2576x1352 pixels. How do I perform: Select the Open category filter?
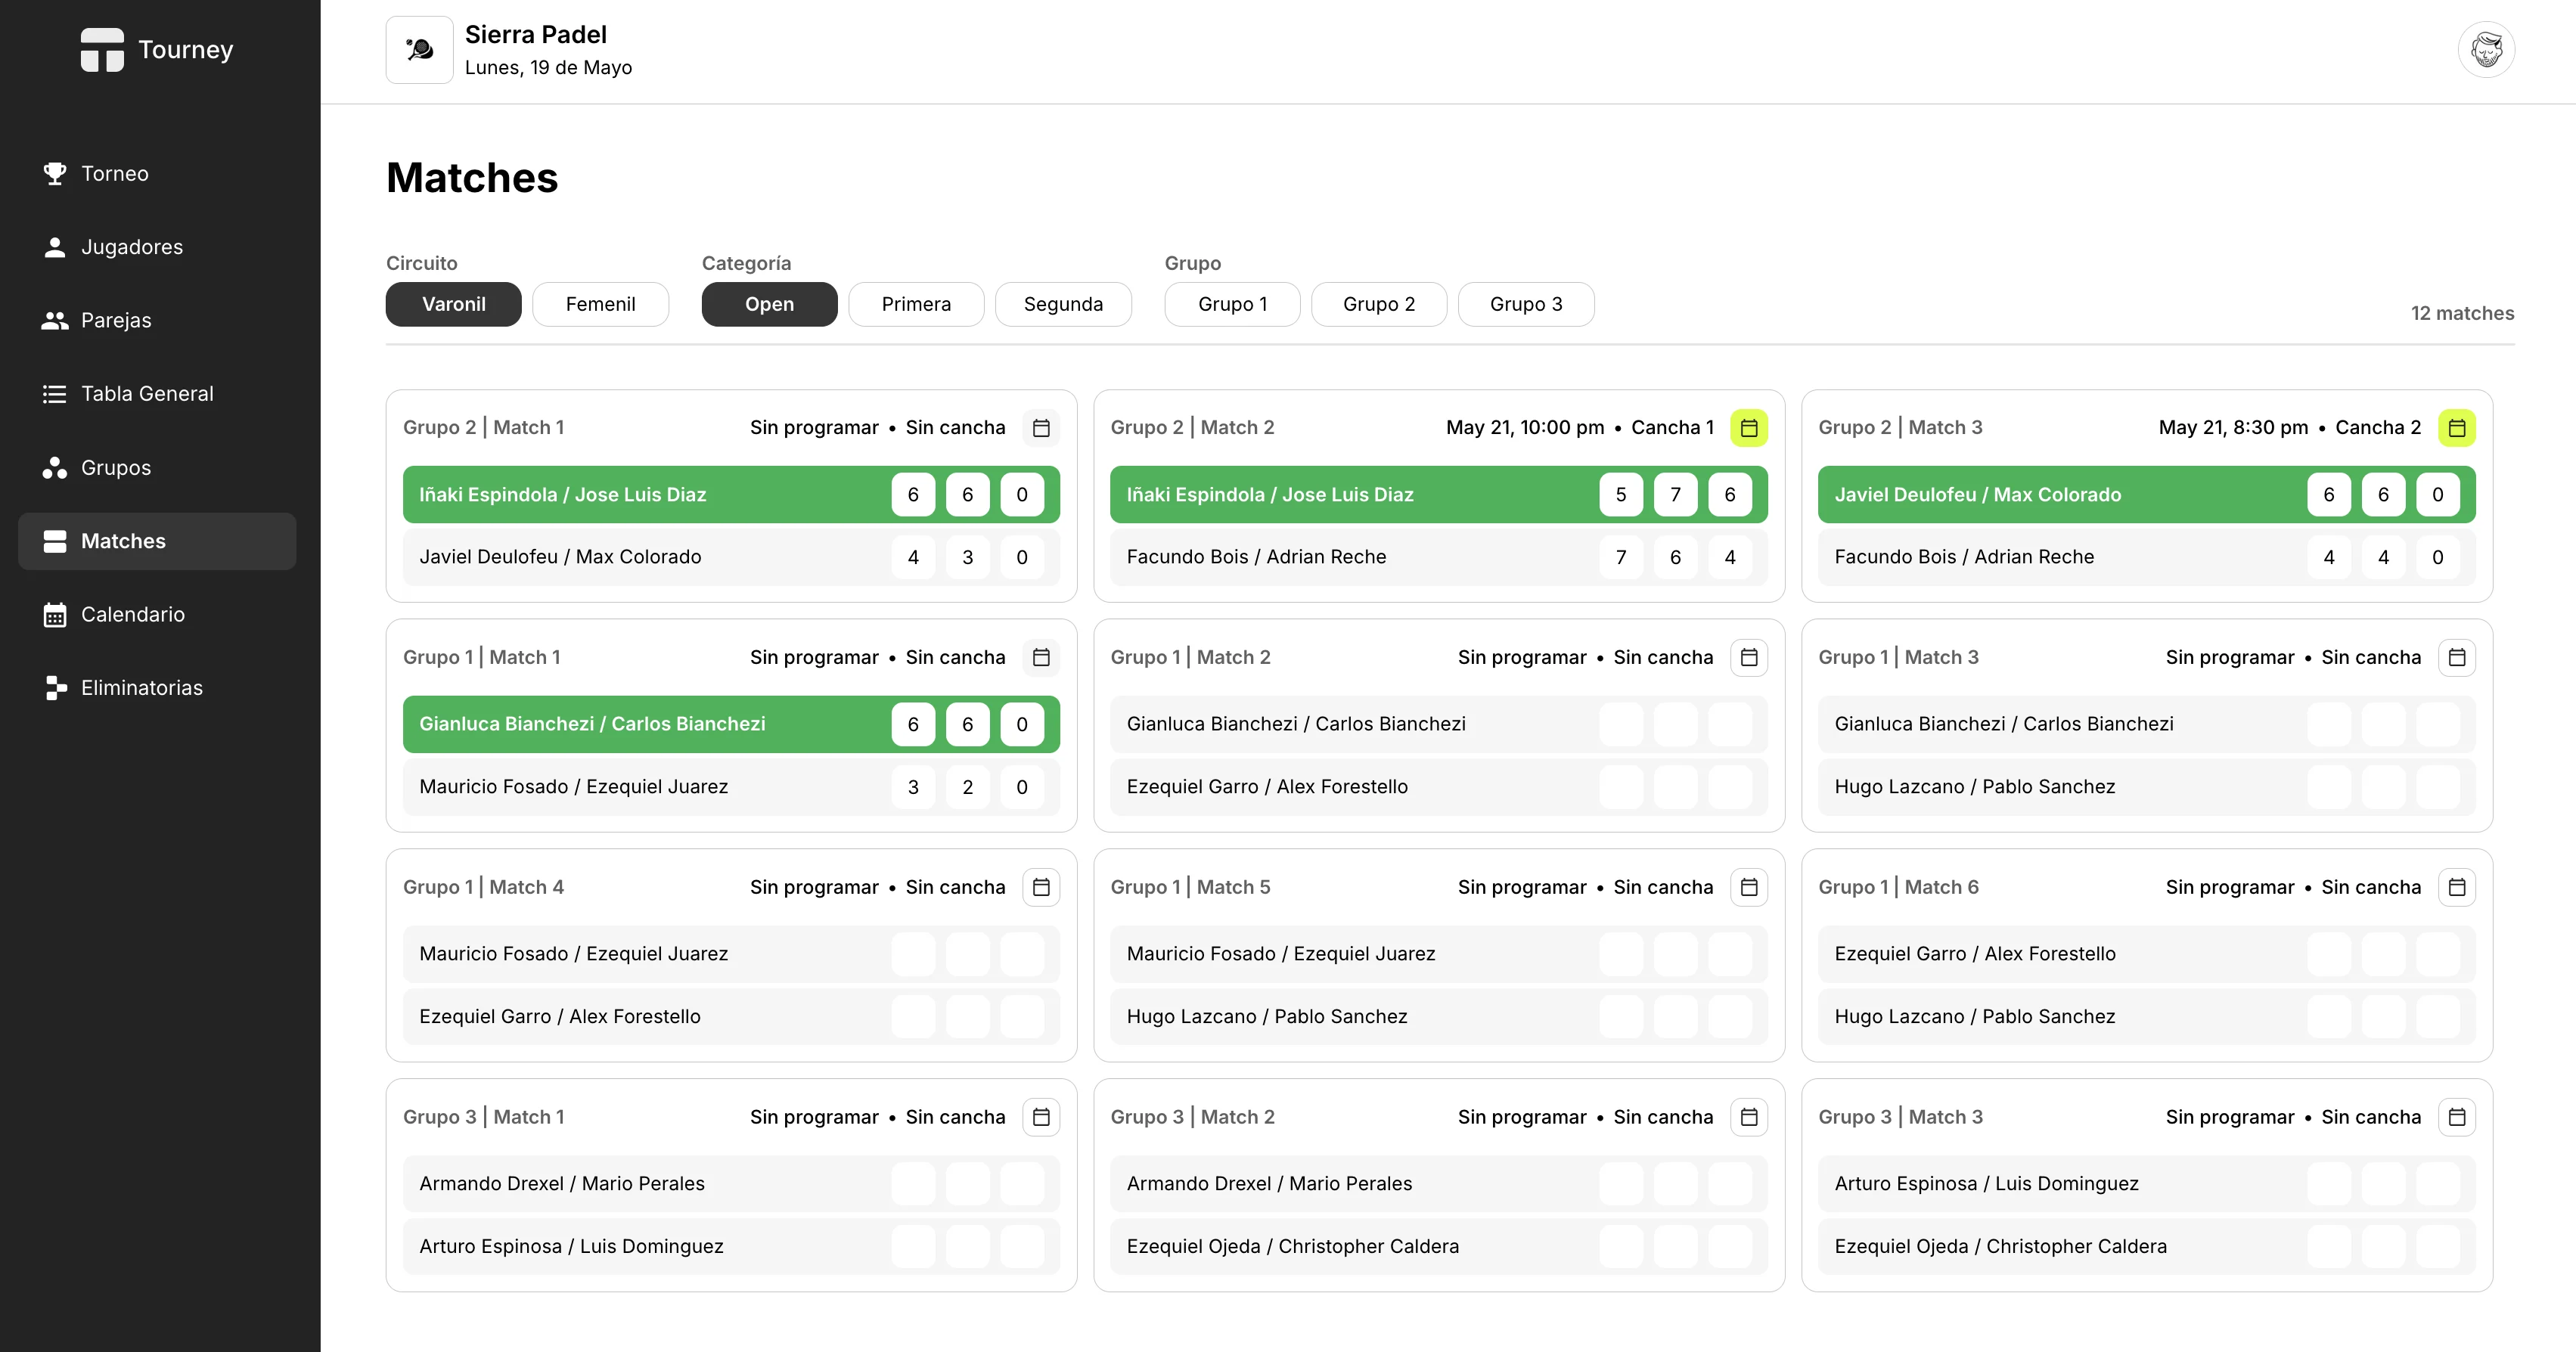pos(769,304)
